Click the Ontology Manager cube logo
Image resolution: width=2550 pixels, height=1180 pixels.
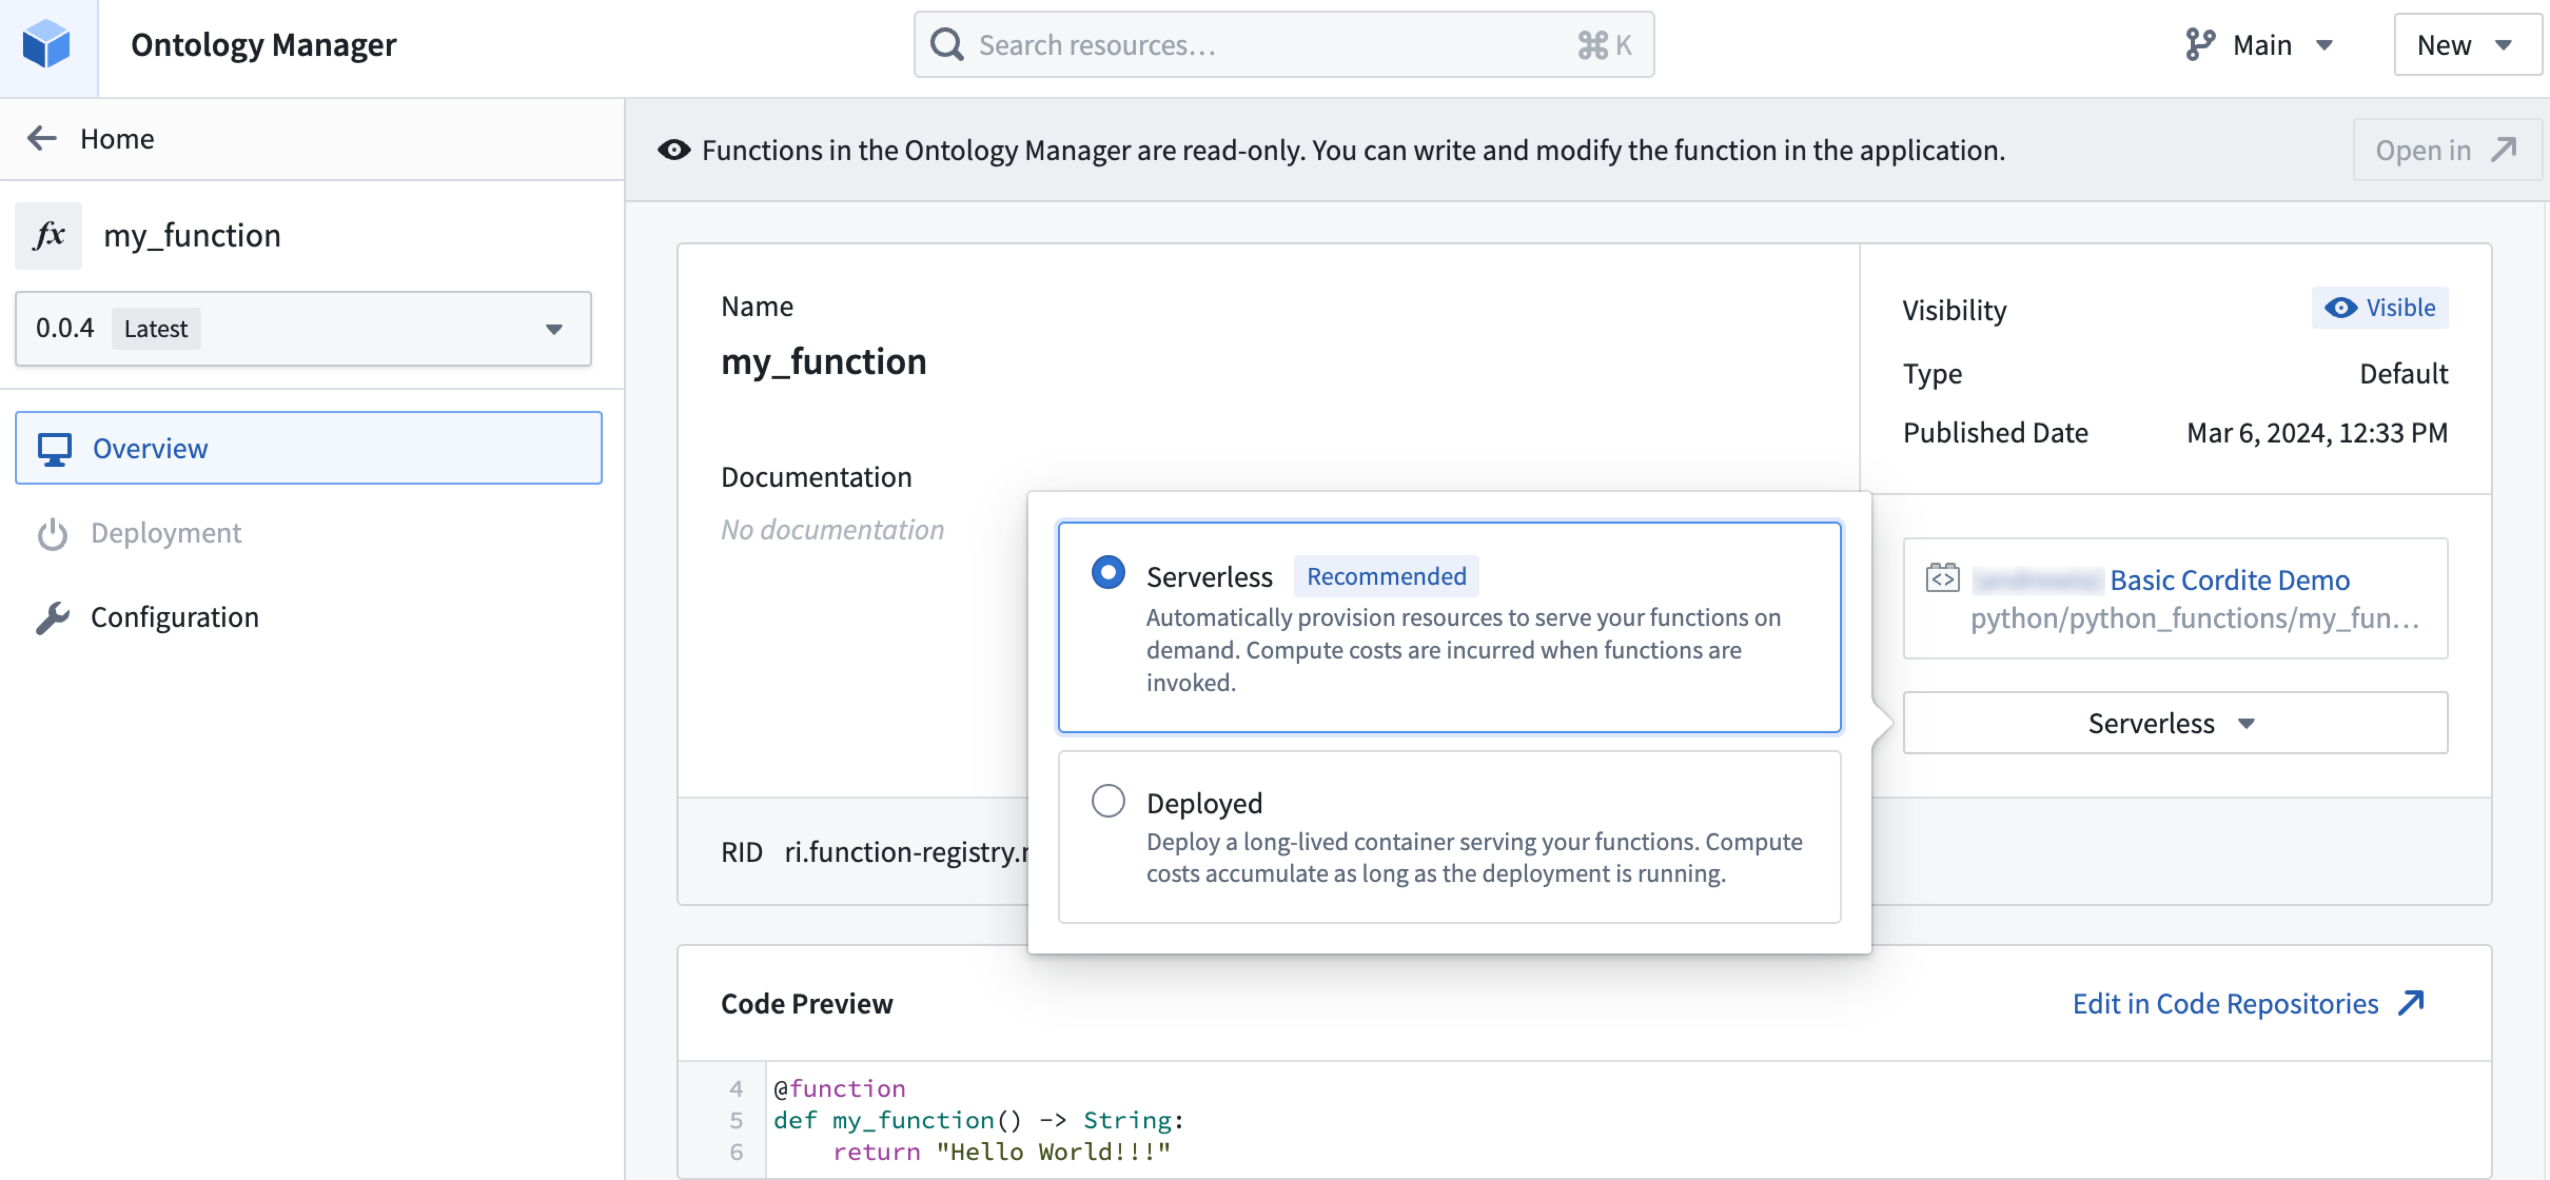(x=47, y=44)
